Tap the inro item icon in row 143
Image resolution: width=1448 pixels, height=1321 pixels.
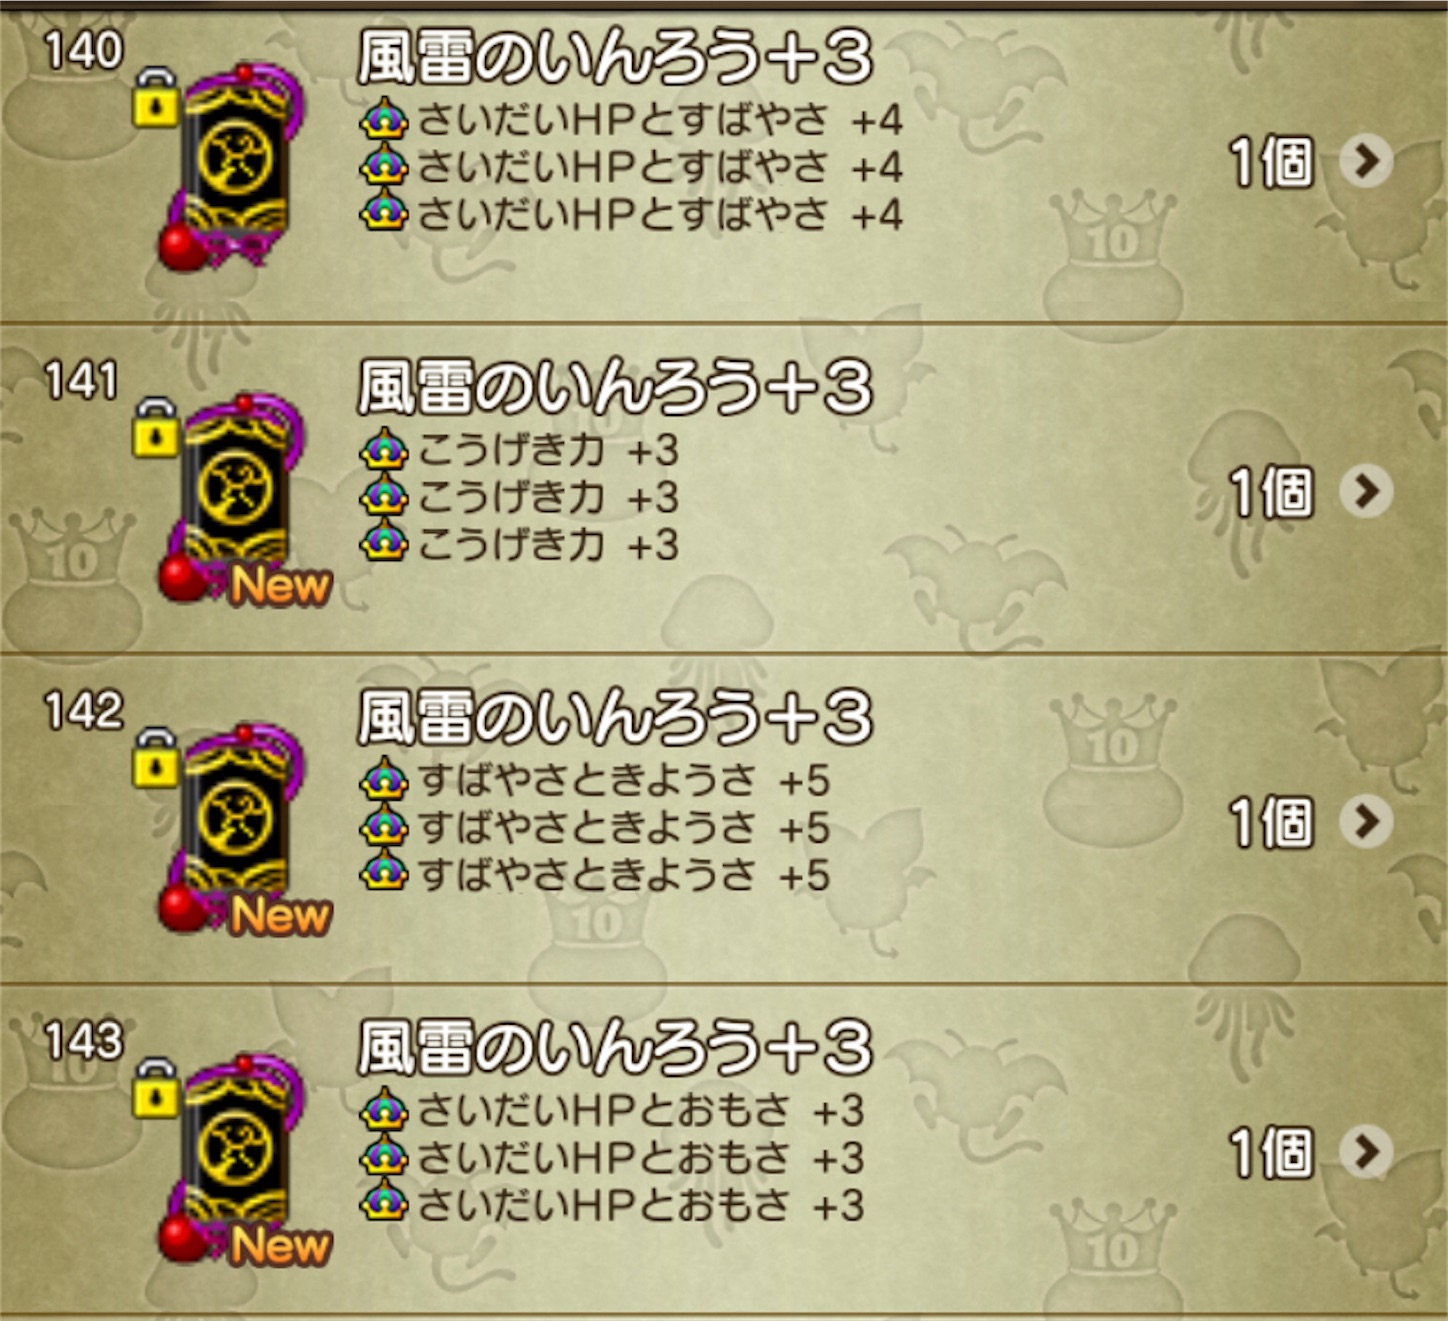232,1156
